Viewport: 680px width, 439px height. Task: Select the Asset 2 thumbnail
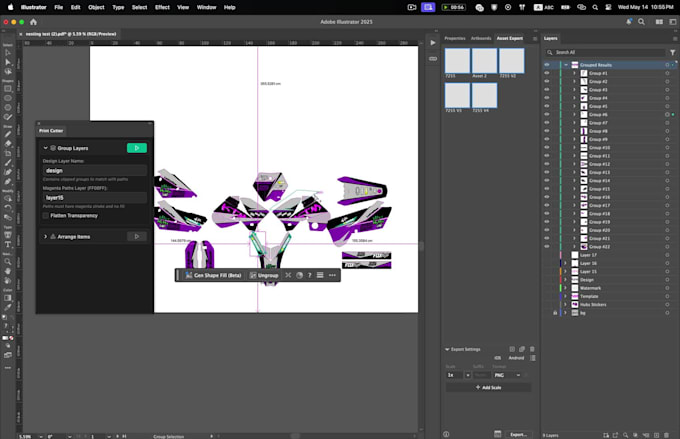pos(484,61)
